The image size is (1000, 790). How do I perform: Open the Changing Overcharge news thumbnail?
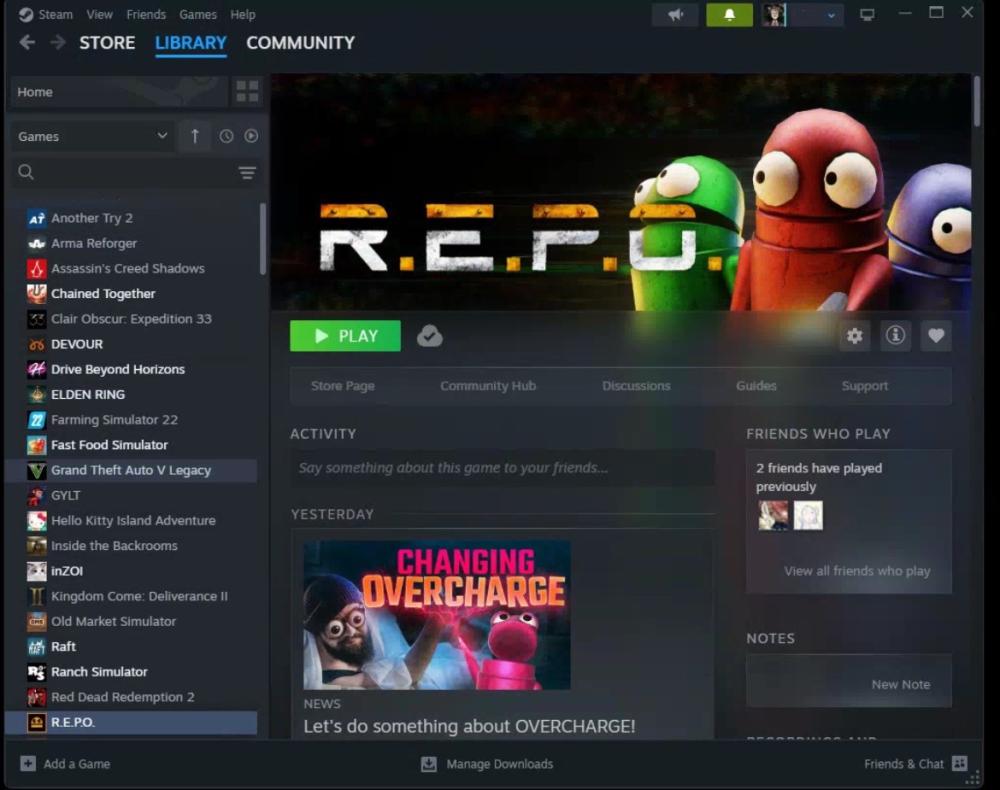tap(437, 615)
